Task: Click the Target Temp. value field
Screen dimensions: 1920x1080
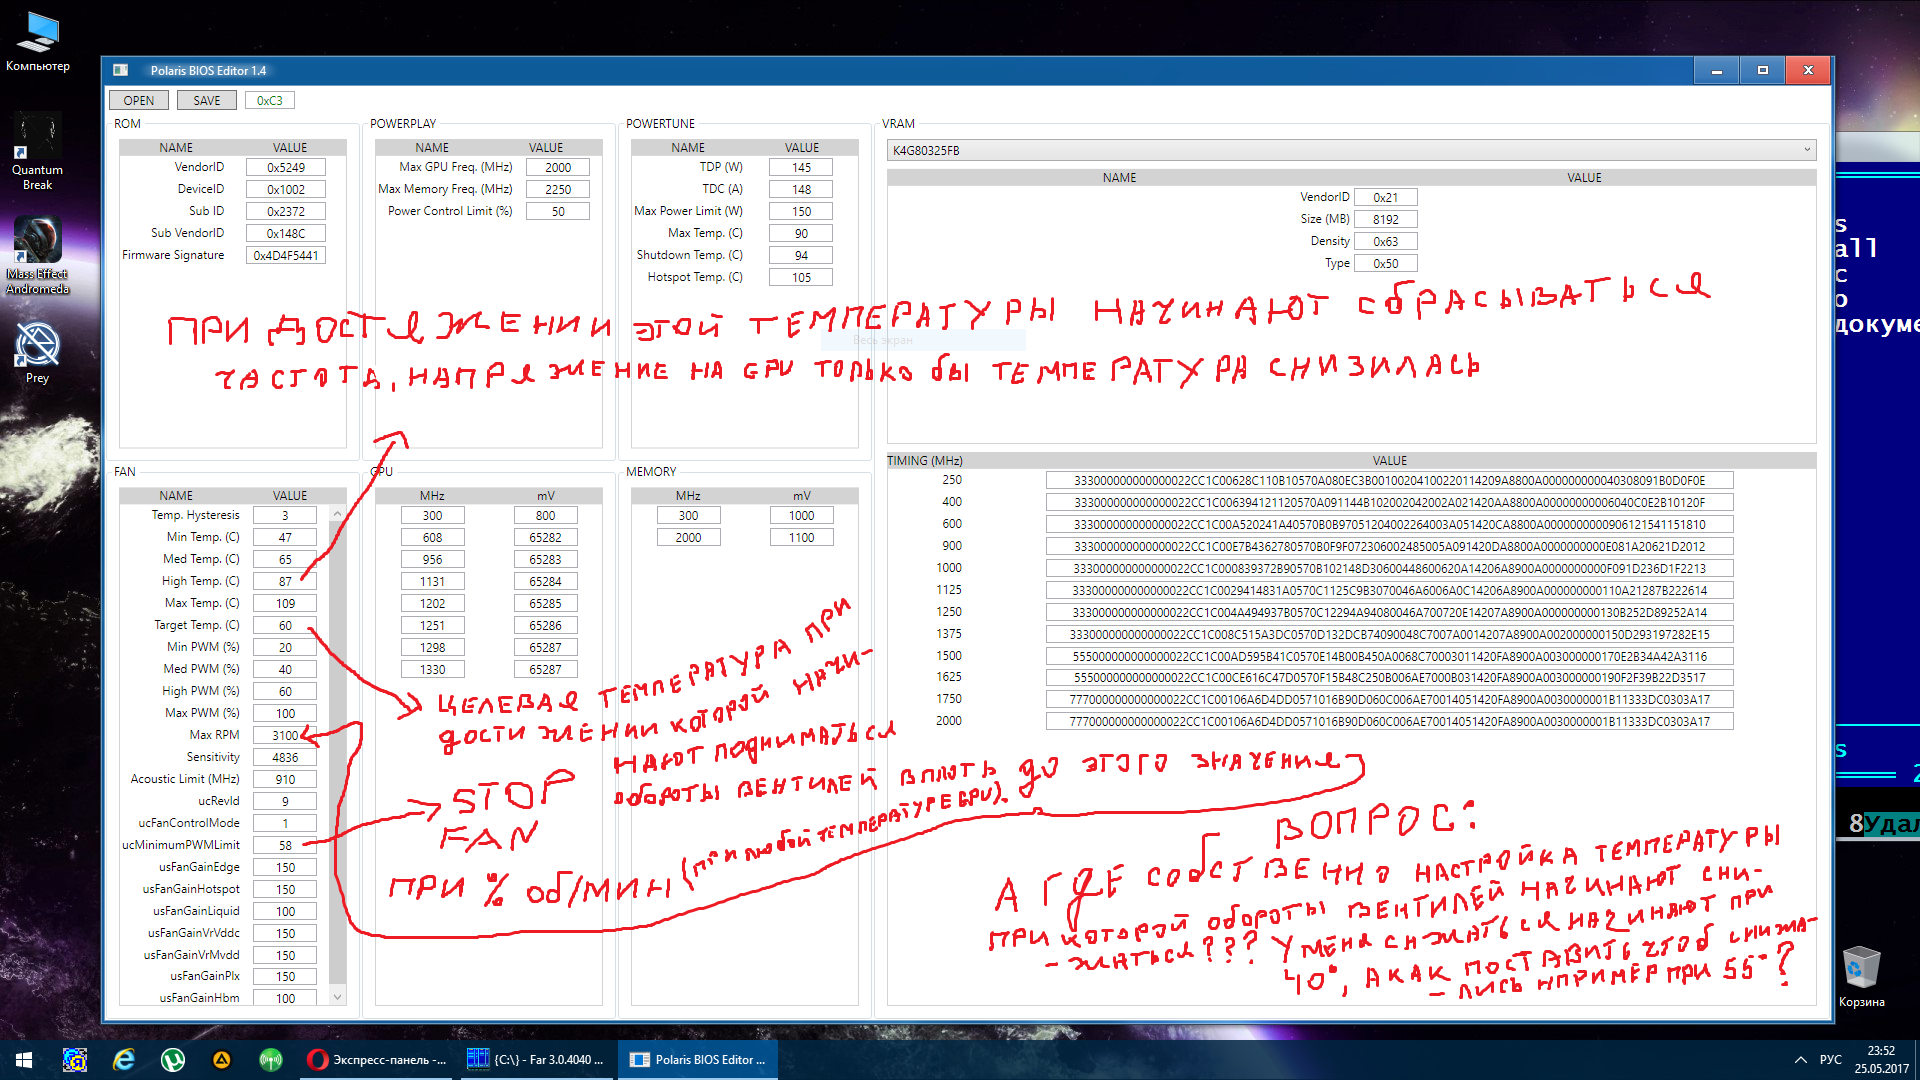Action: 285,625
